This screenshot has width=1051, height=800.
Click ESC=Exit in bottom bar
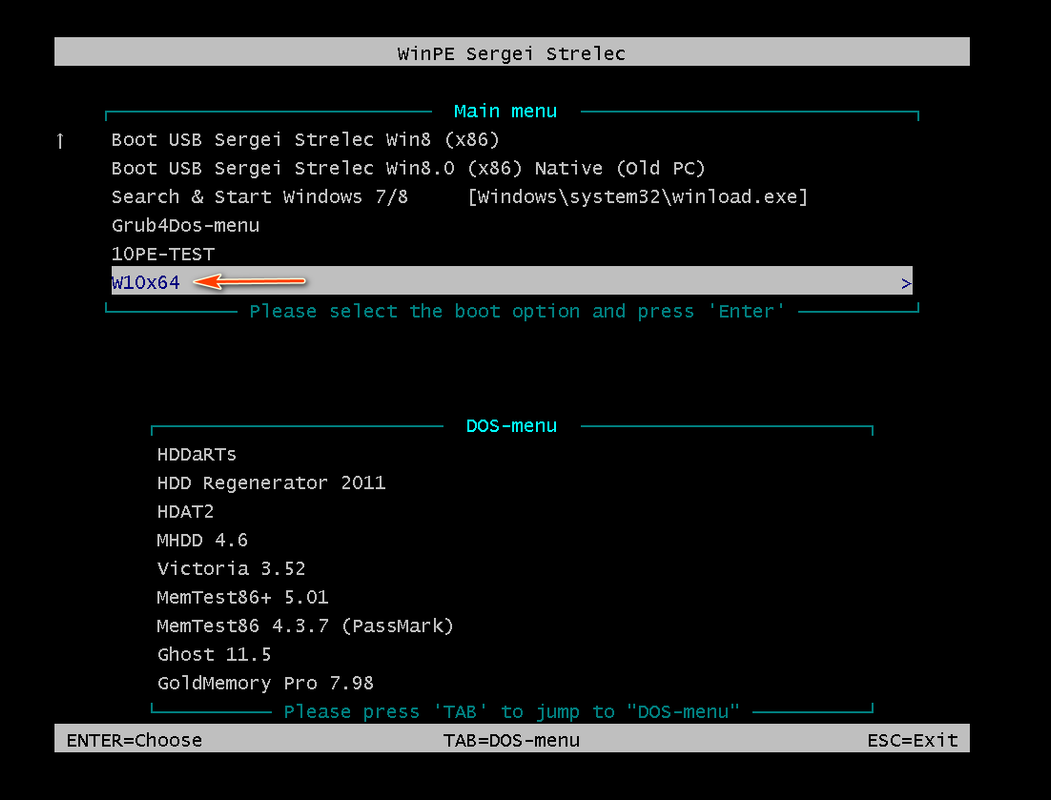pyautogui.click(x=912, y=740)
